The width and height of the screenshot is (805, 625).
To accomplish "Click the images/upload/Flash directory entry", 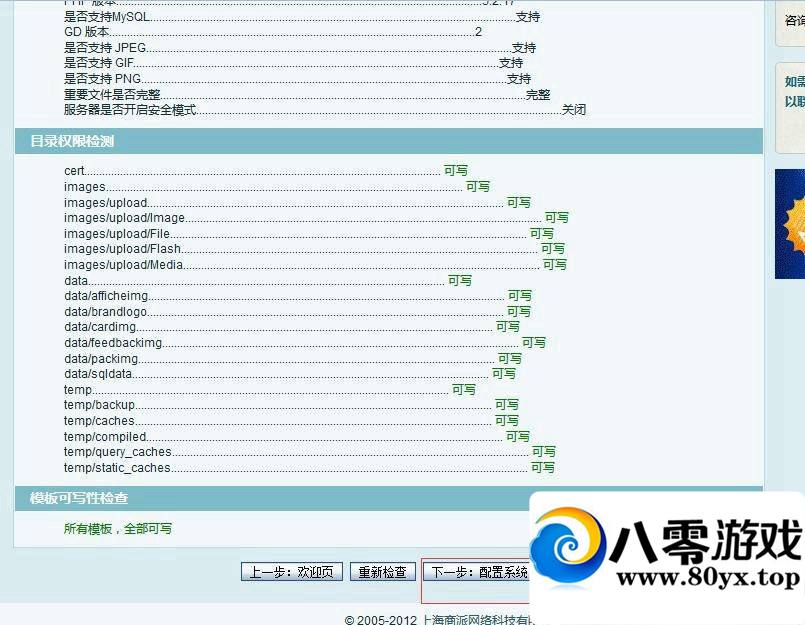I will click(x=122, y=249).
